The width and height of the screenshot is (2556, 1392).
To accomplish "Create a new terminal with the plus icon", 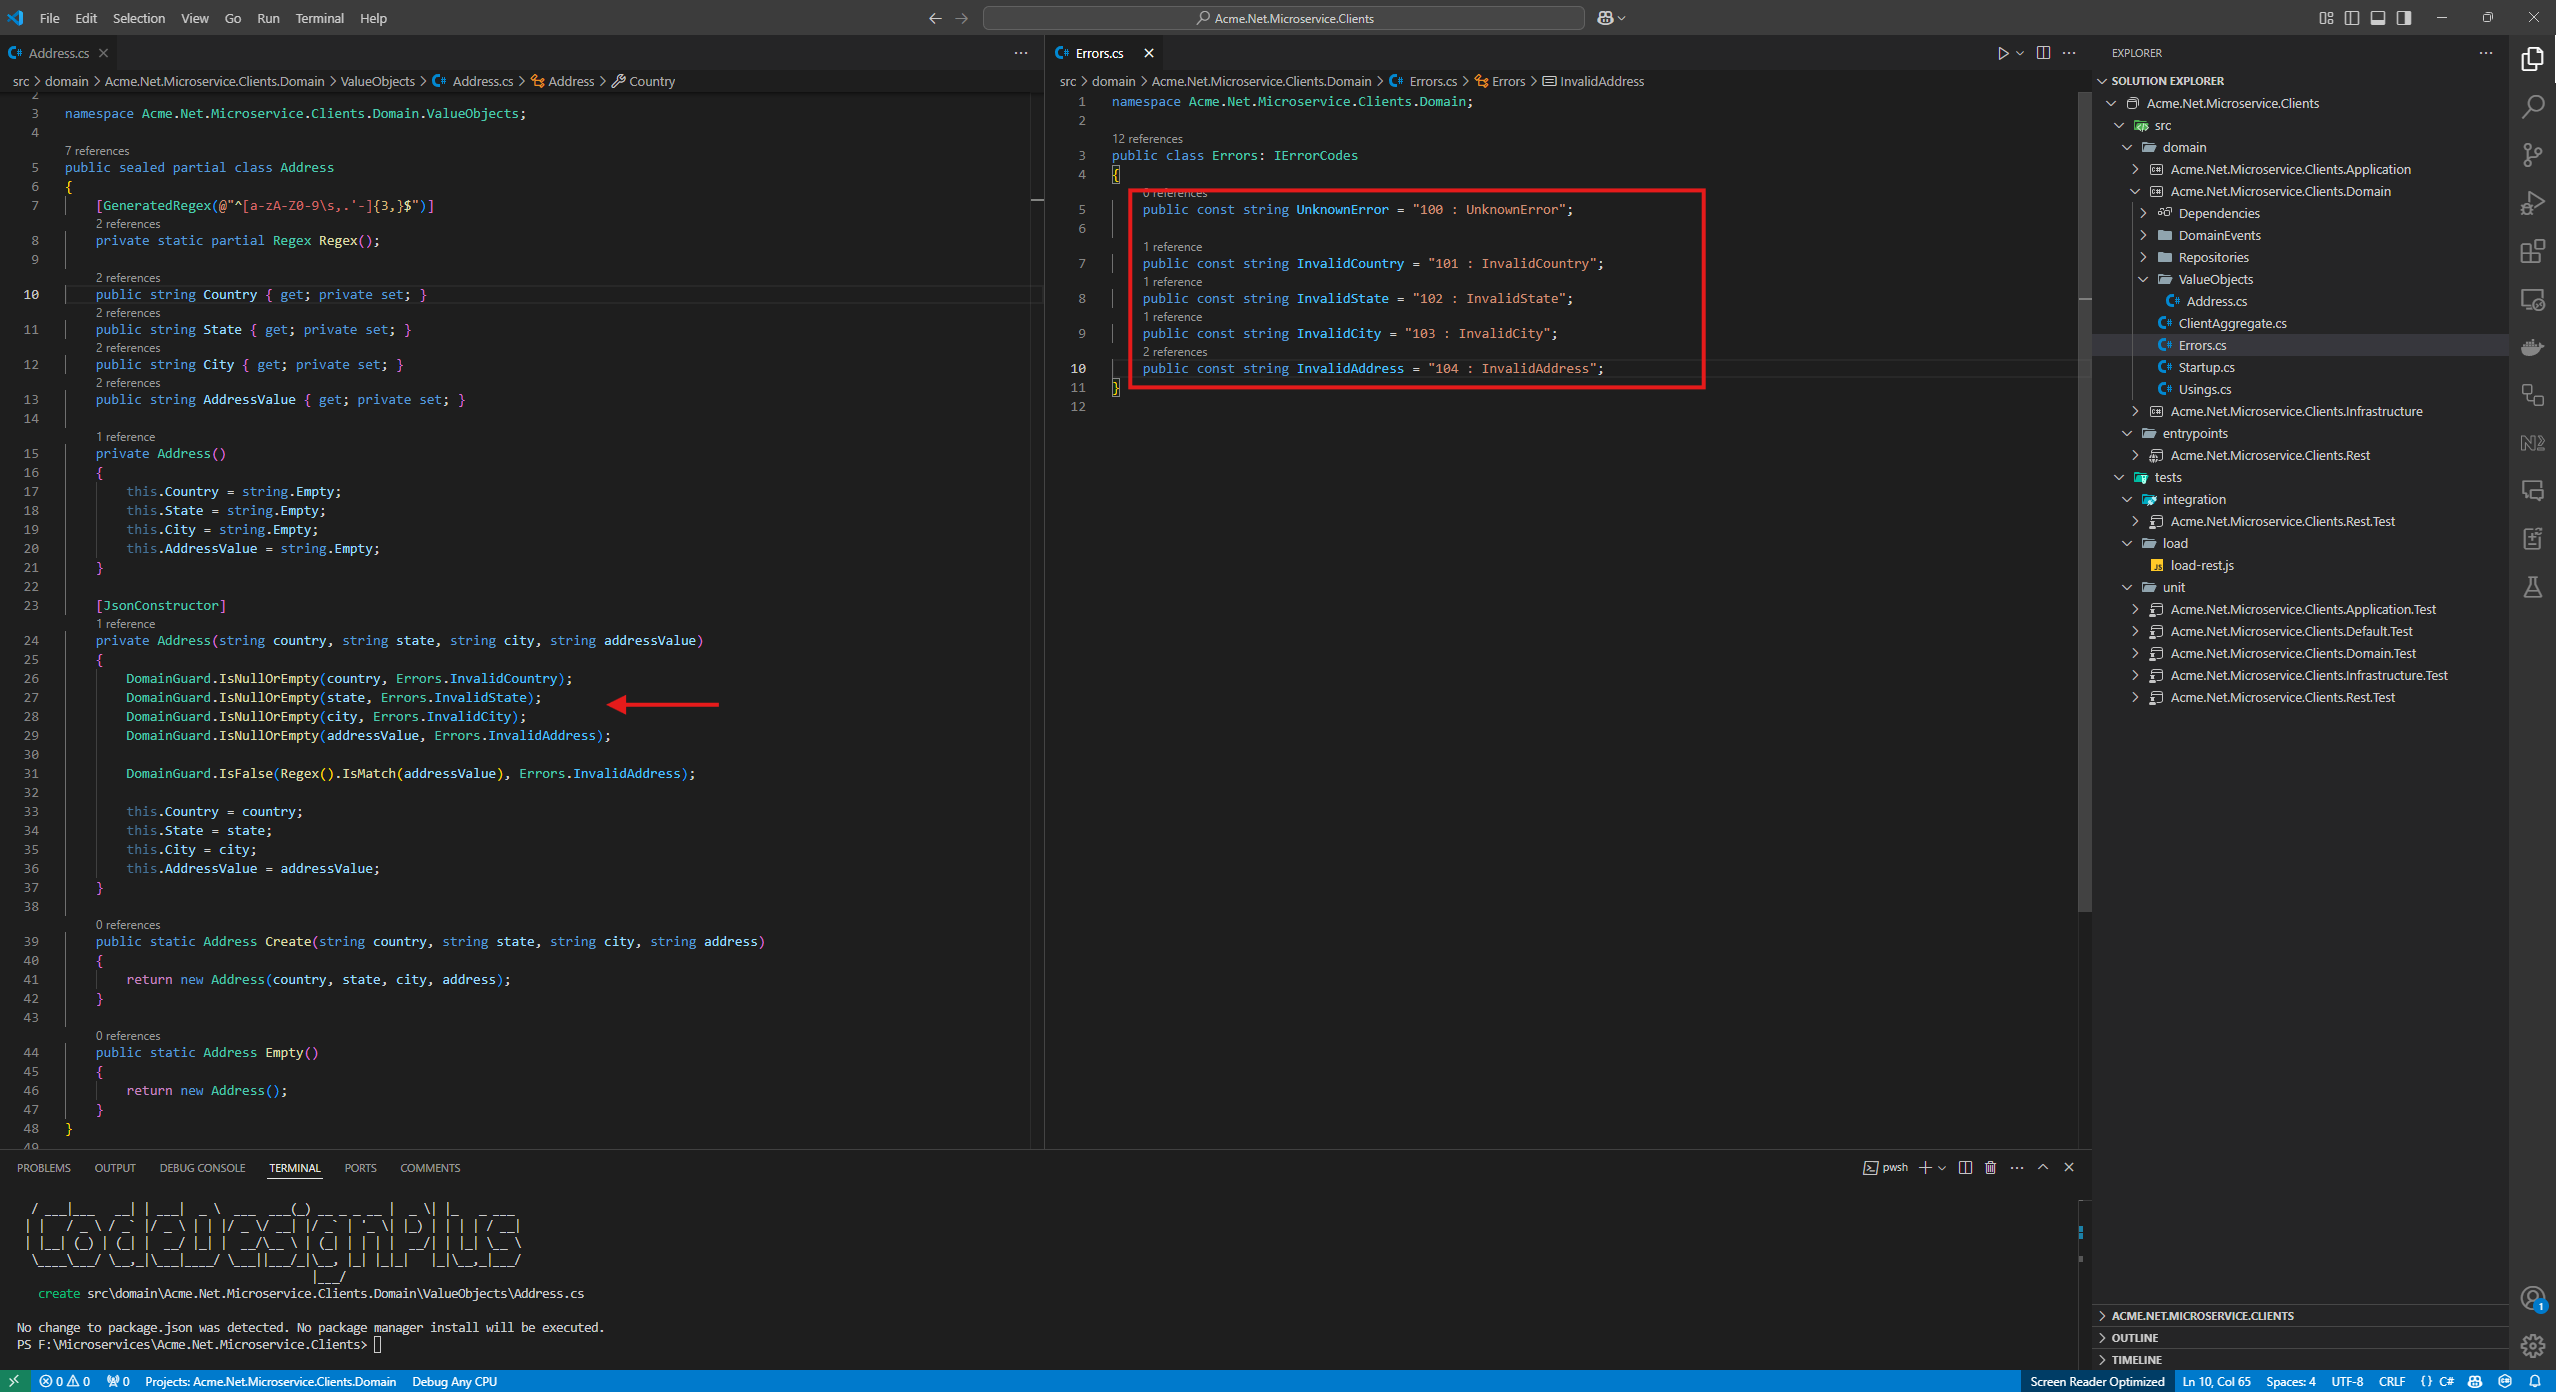I will 1925,1167.
